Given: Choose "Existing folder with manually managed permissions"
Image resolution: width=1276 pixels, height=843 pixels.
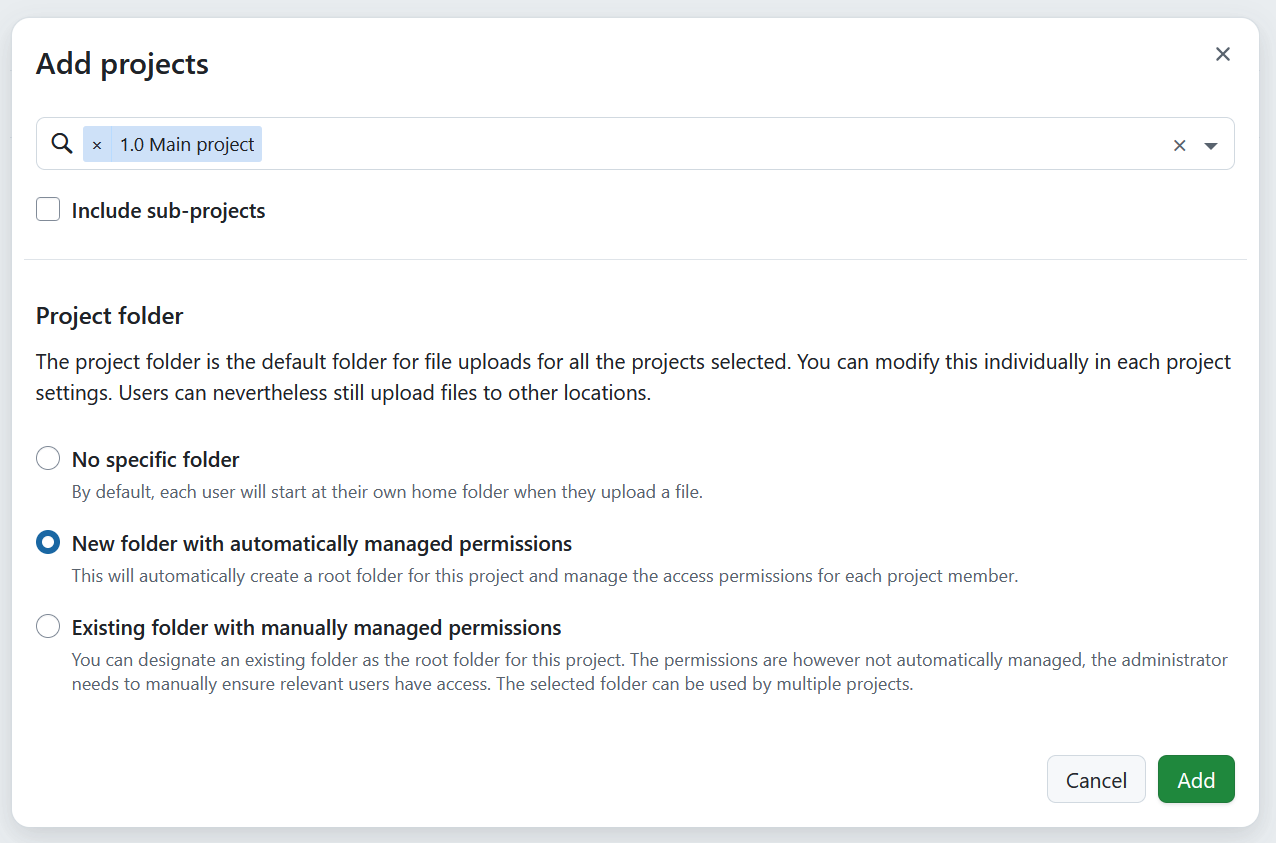Looking at the screenshot, I should 47,626.
